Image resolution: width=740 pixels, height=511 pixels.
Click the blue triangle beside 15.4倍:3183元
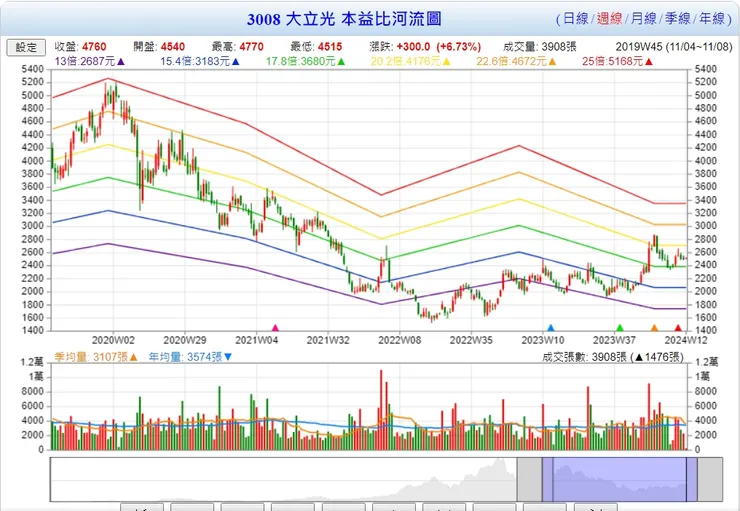tap(235, 61)
